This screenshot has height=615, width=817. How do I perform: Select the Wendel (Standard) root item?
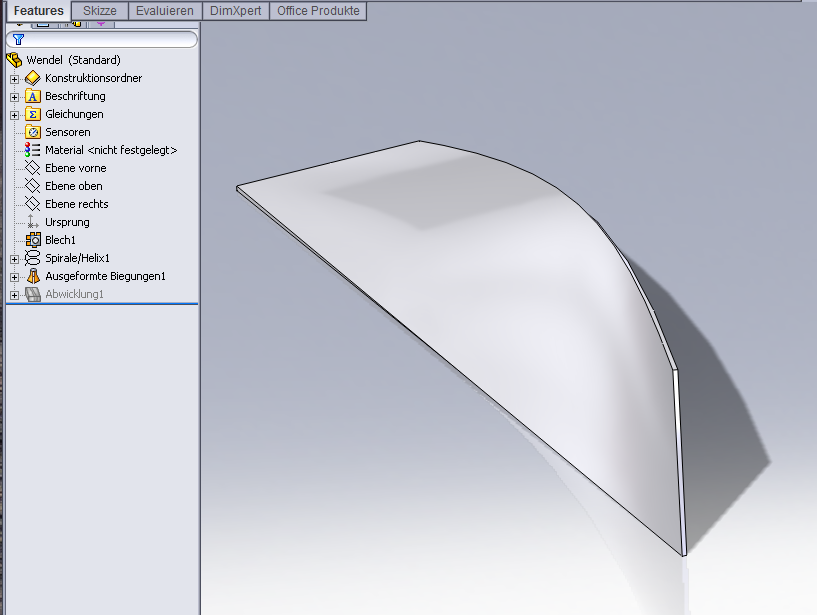[x=73, y=60]
